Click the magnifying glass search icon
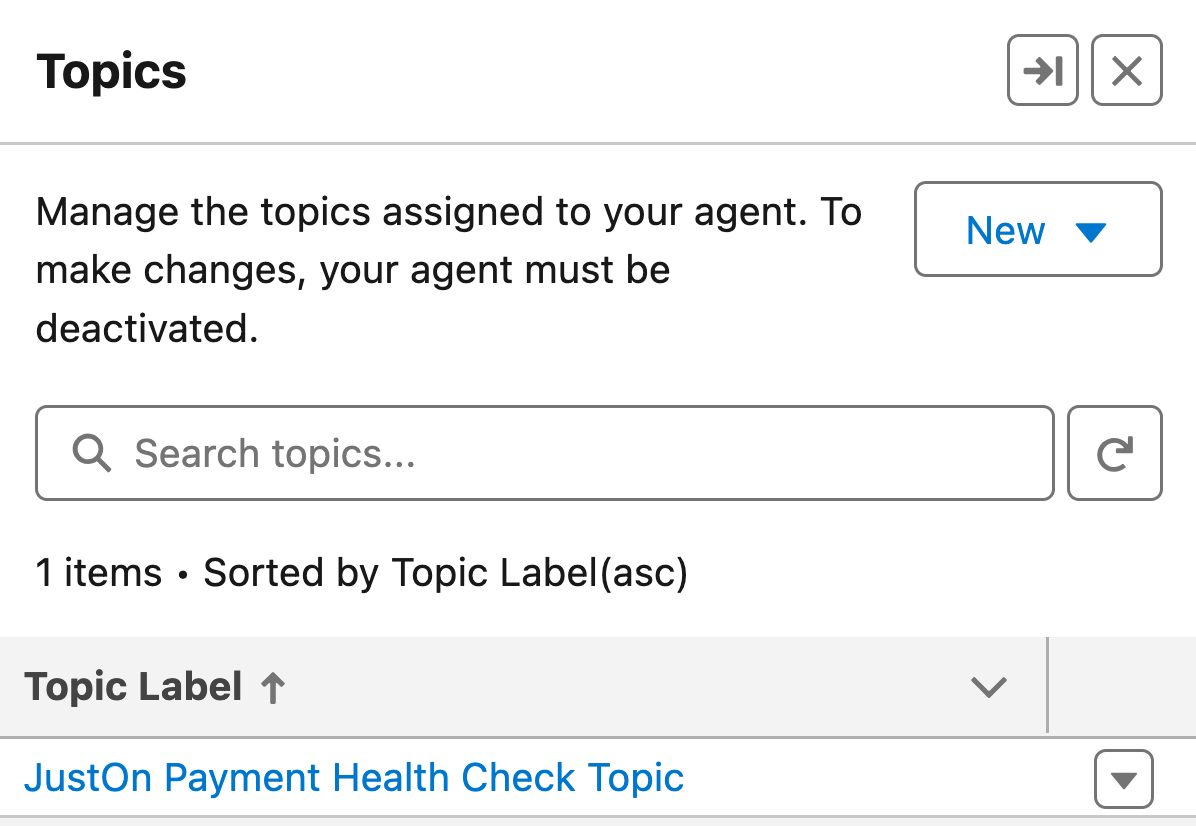This screenshot has width=1196, height=826. point(91,453)
